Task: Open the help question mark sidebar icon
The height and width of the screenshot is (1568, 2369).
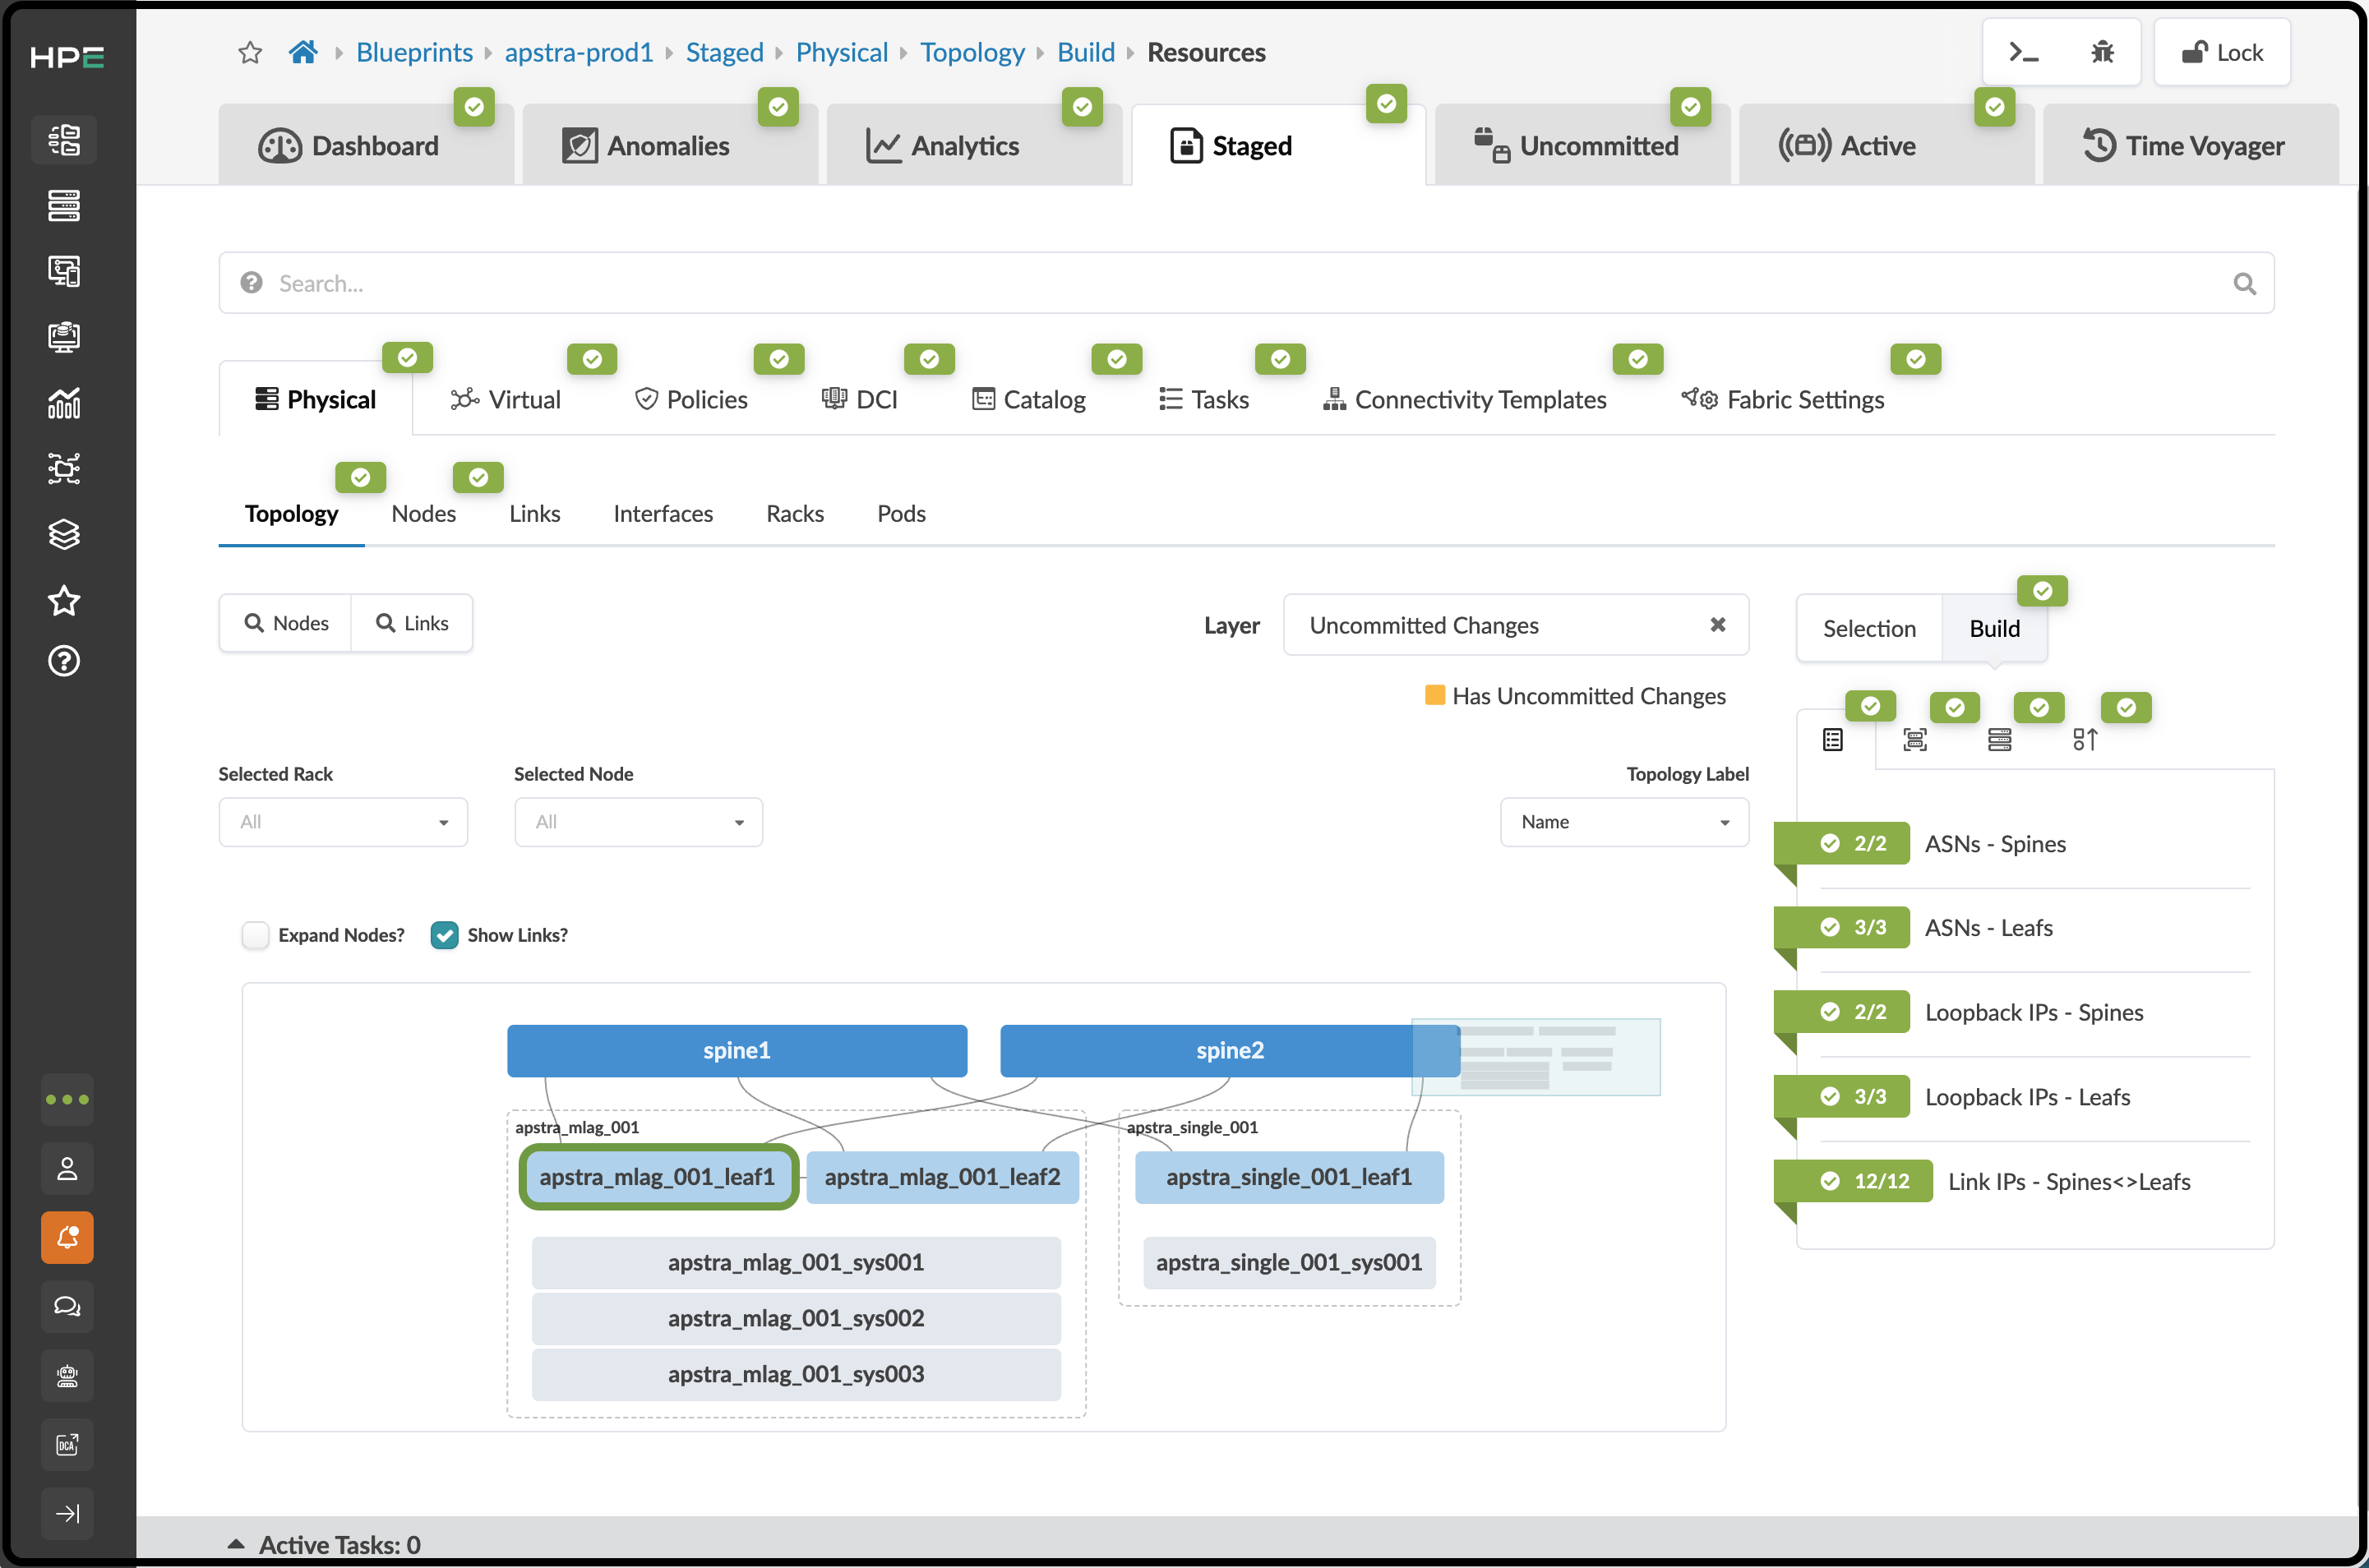Action: click(x=65, y=661)
